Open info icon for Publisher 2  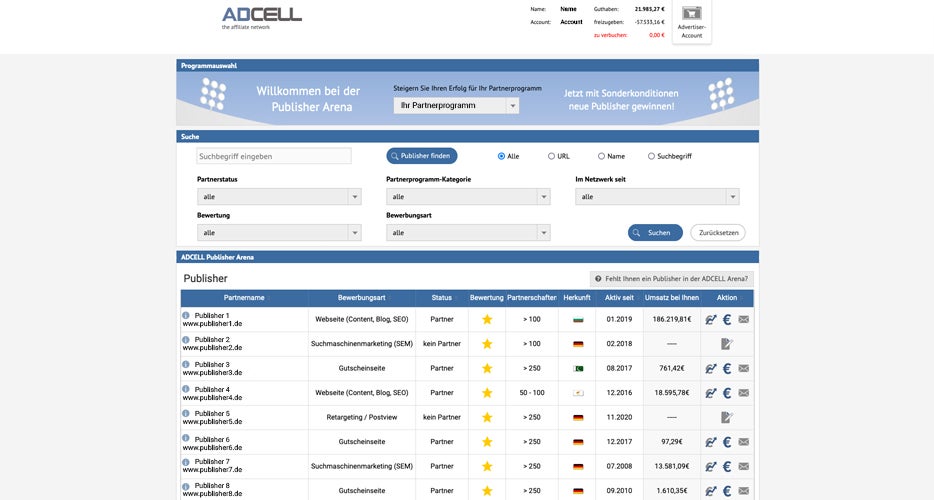(186, 339)
